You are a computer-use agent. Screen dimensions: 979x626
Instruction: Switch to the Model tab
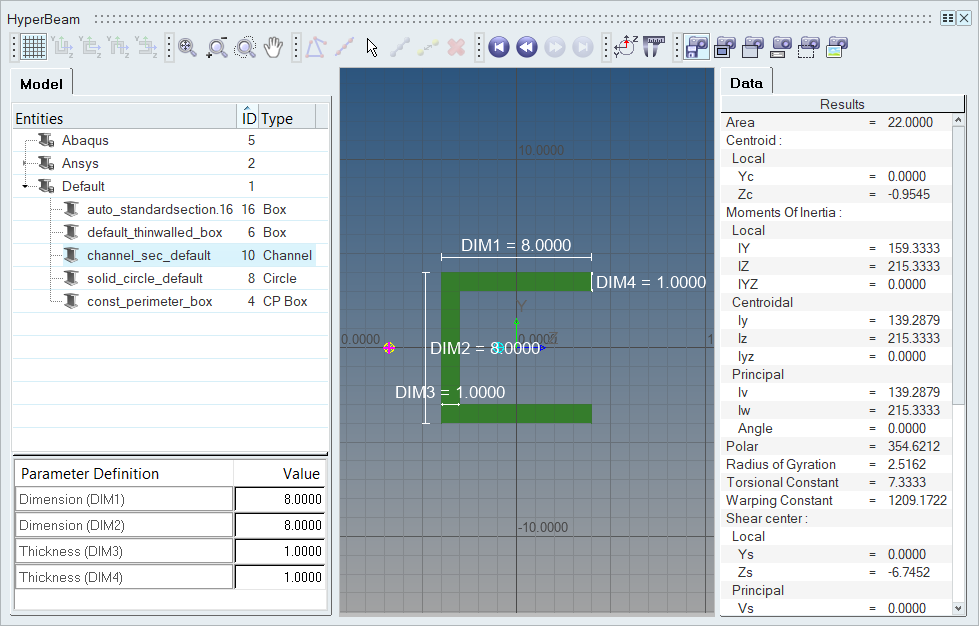tap(41, 84)
